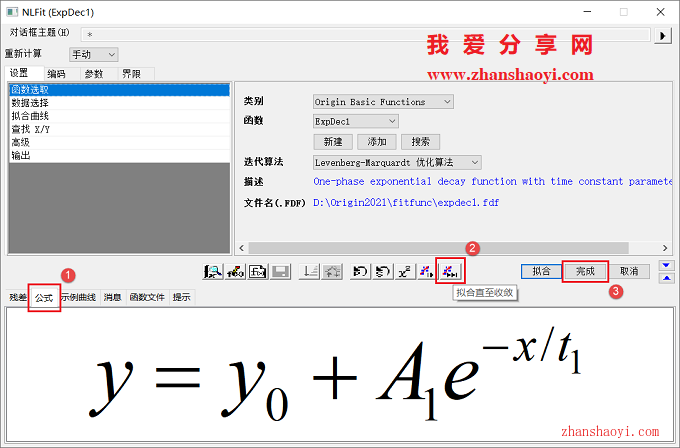680x448 pixels.
Task: Click the blue down-triangle panel toggle
Action: click(667, 265)
